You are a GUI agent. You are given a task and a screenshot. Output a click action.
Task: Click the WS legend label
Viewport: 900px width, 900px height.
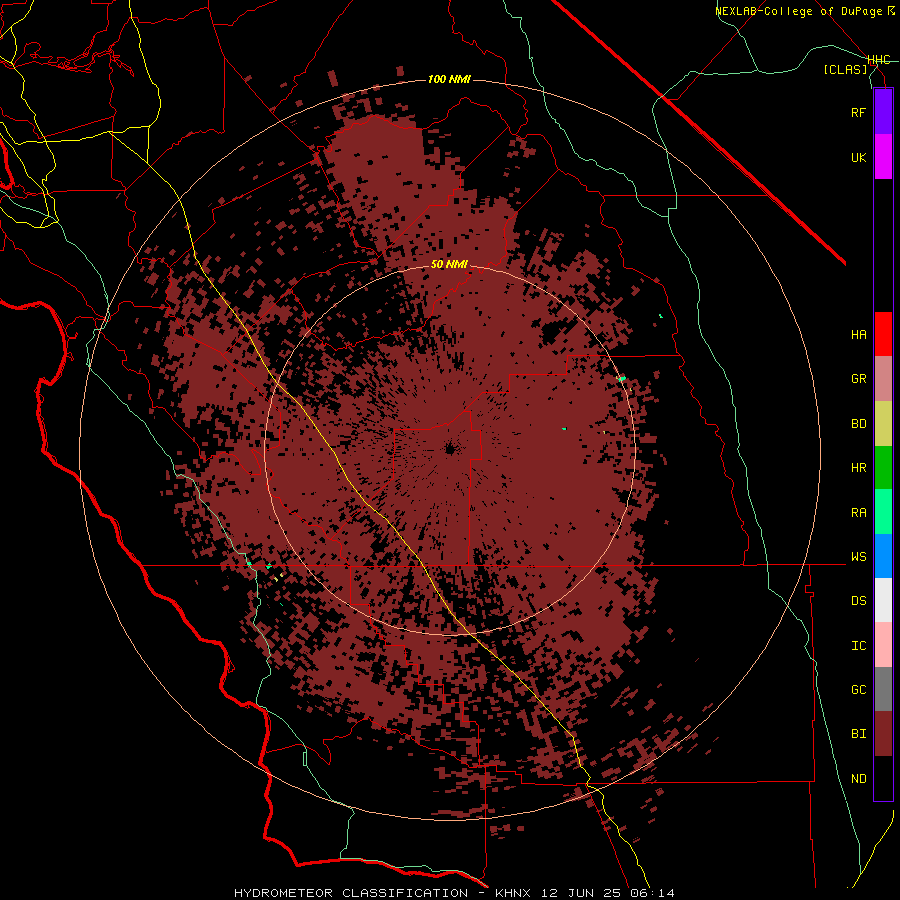859,556
